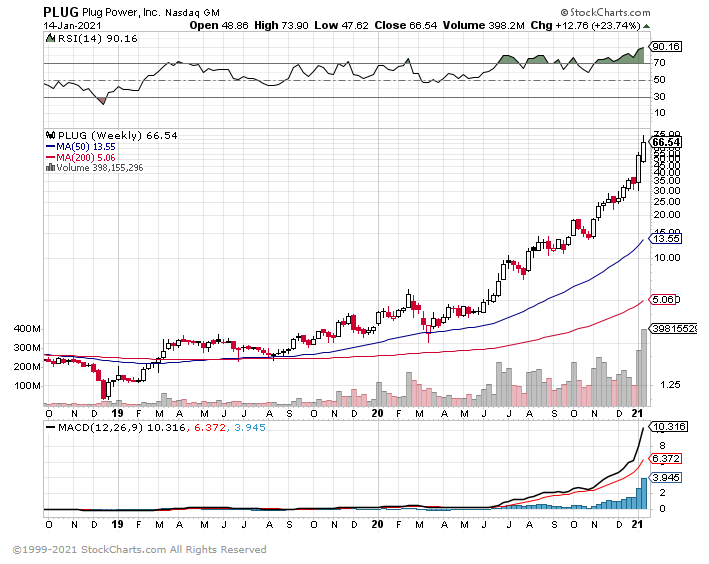Screen dimensions: 709x564
Task: Select the black MACD line swatch
Action: (x=51, y=427)
